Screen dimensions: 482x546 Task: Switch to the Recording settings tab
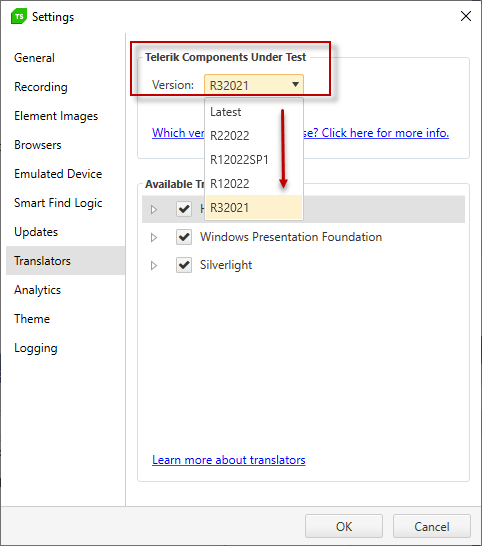[x=41, y=87]
